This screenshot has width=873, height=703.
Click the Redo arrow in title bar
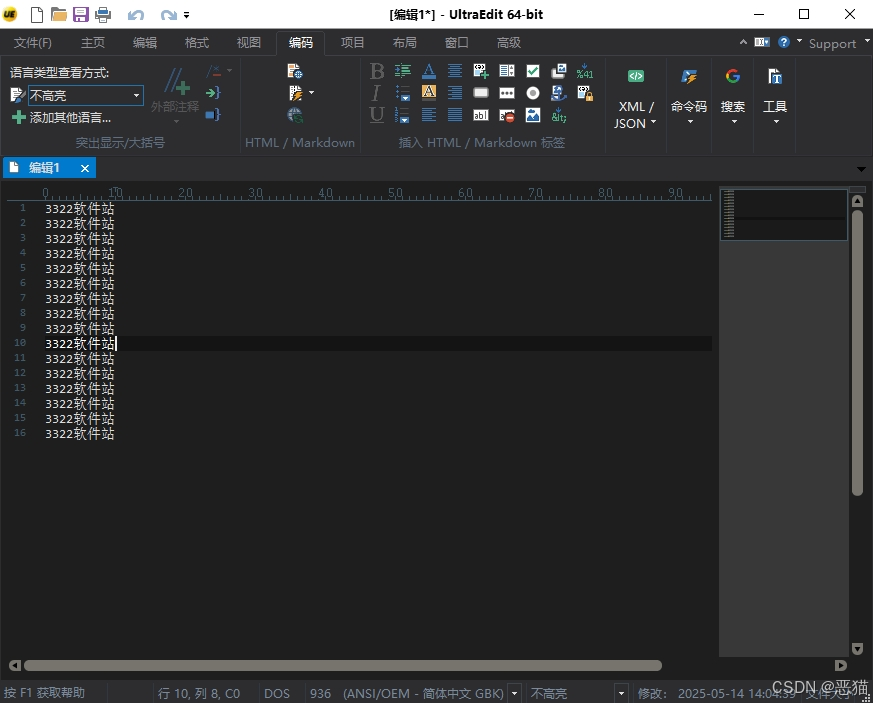point(169,15)
